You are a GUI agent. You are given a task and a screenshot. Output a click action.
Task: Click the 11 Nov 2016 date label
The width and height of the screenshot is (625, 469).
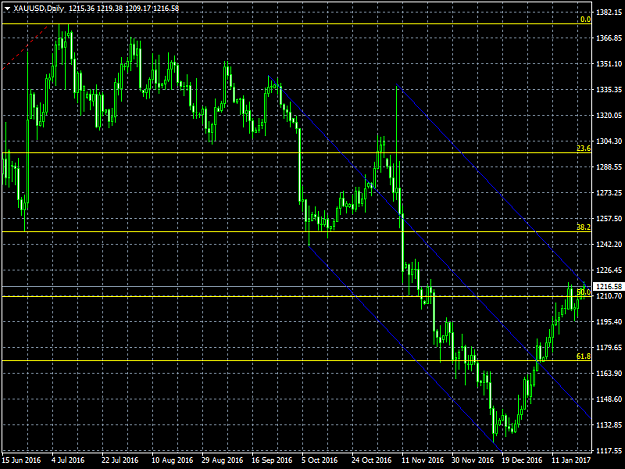pos(423,460)
